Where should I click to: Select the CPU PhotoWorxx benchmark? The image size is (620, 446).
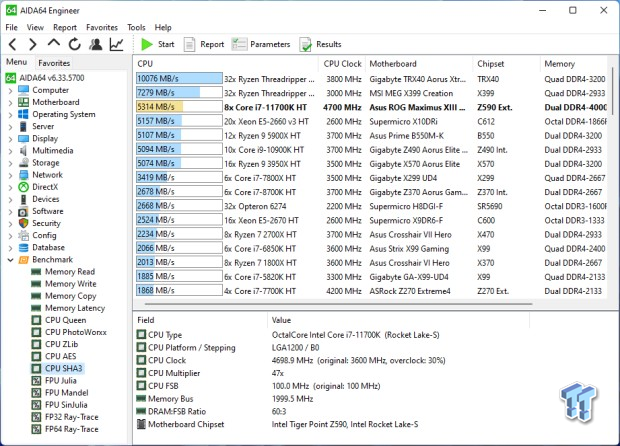(x=76, y=332)
